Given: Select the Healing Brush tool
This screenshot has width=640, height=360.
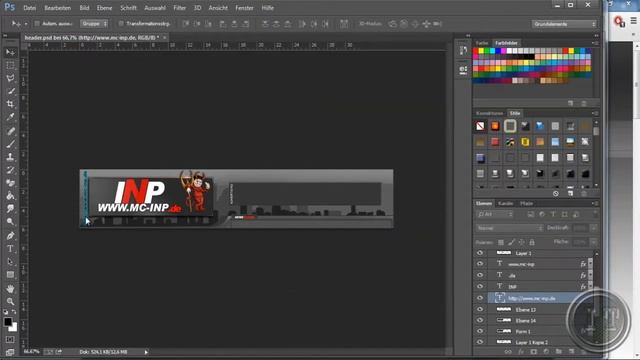Looking at the screenshot, I should [x=11, y=131].
